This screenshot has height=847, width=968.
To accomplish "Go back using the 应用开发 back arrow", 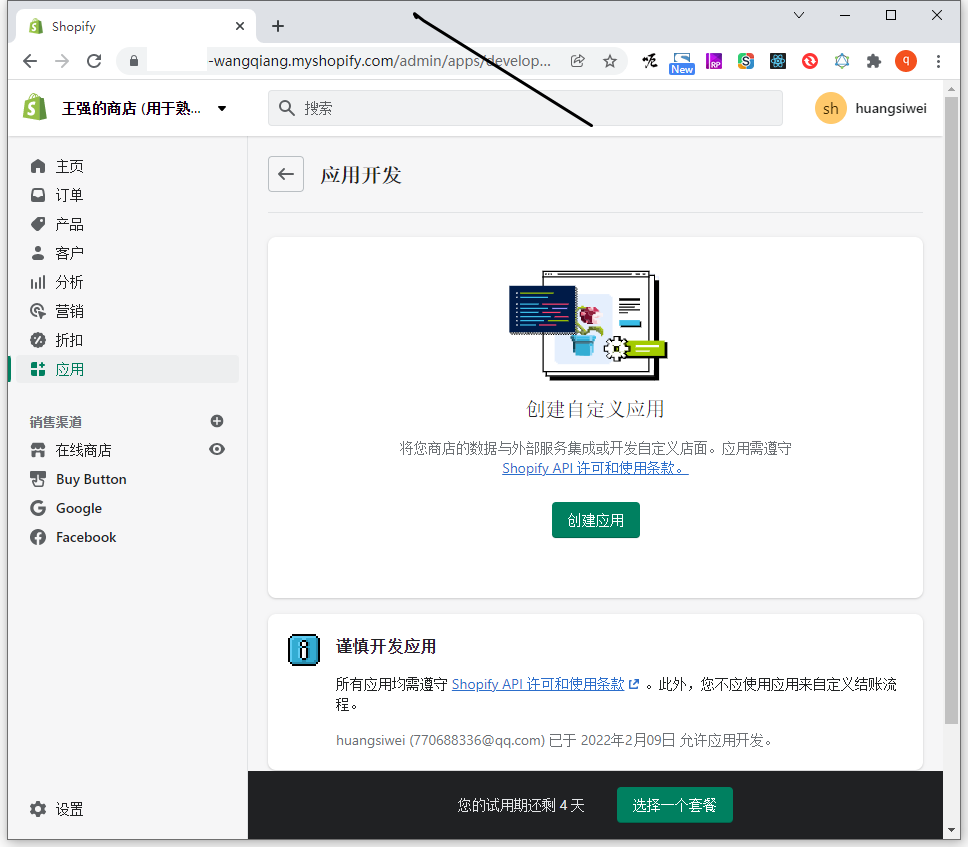I will [286, 174].
